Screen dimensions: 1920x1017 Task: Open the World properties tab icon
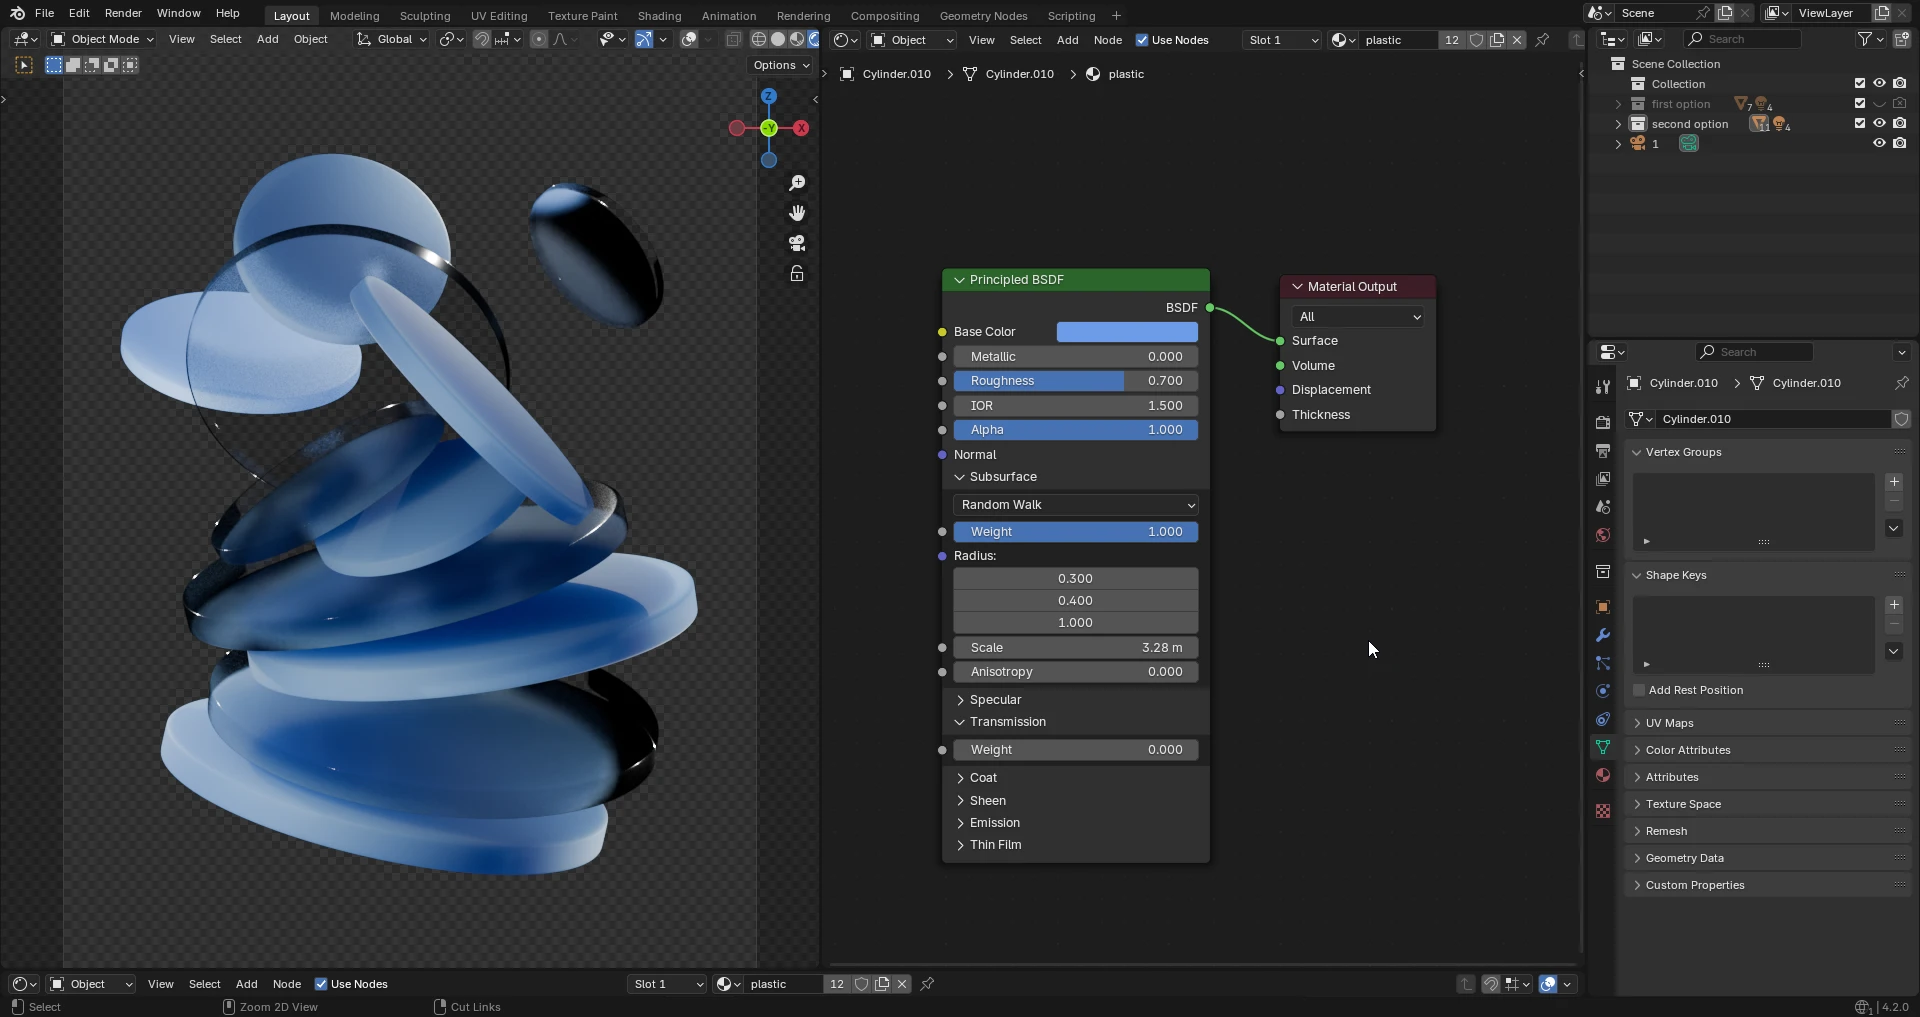pyautogui.click(x=1603, y=536)
